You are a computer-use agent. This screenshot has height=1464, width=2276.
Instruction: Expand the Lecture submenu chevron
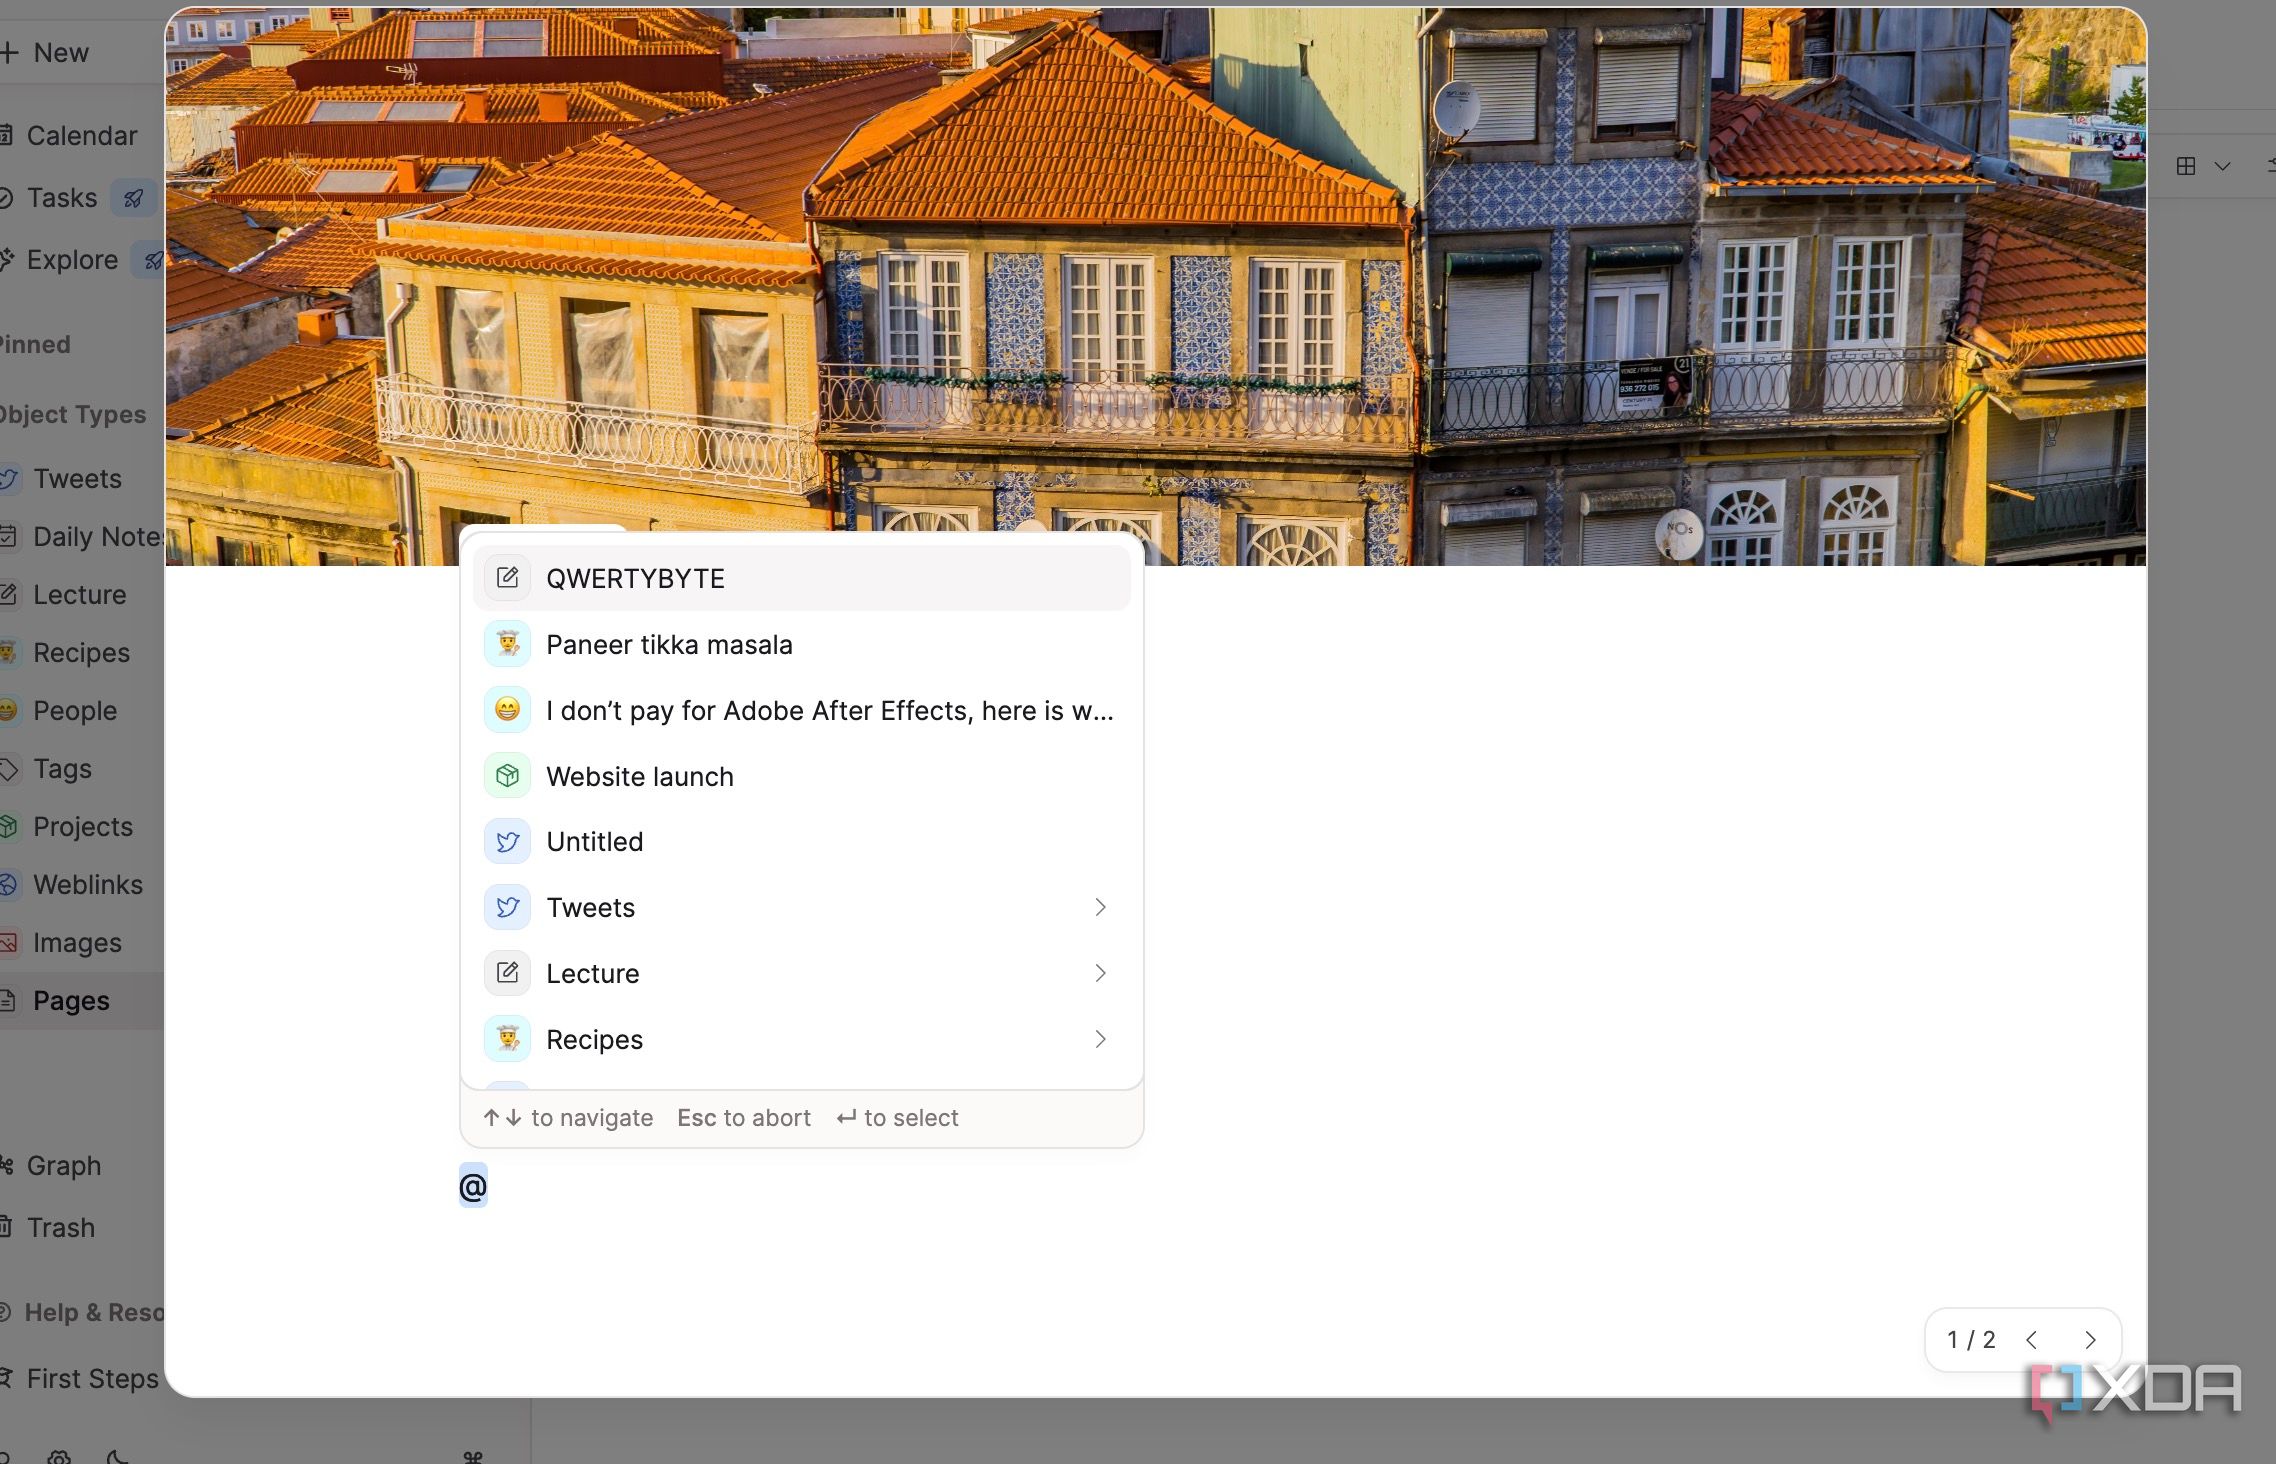[1100, 973]
